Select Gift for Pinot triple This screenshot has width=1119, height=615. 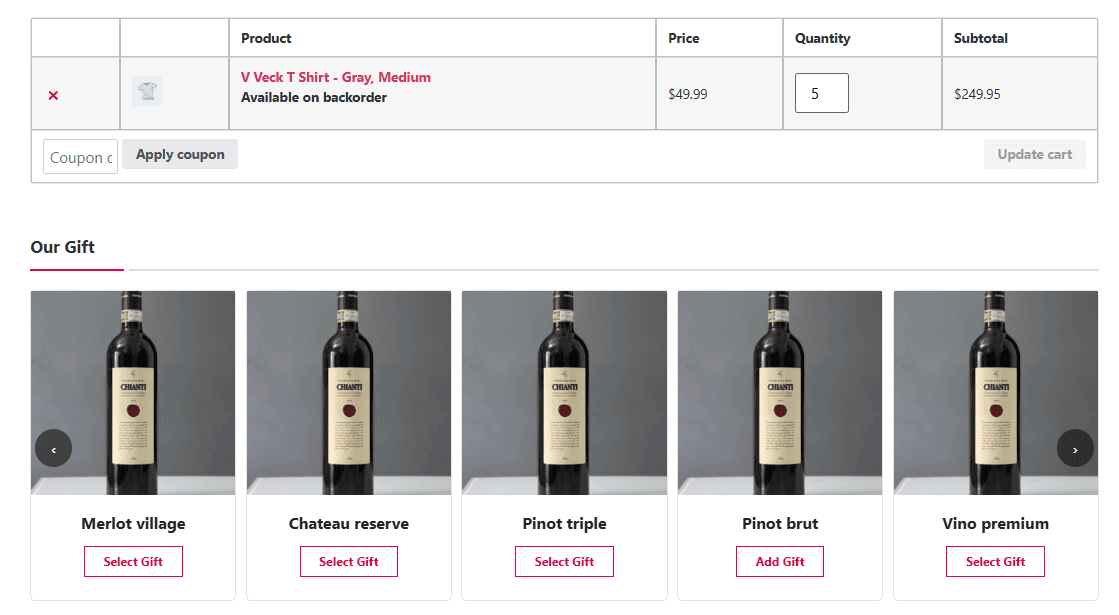tap(564, 562)
